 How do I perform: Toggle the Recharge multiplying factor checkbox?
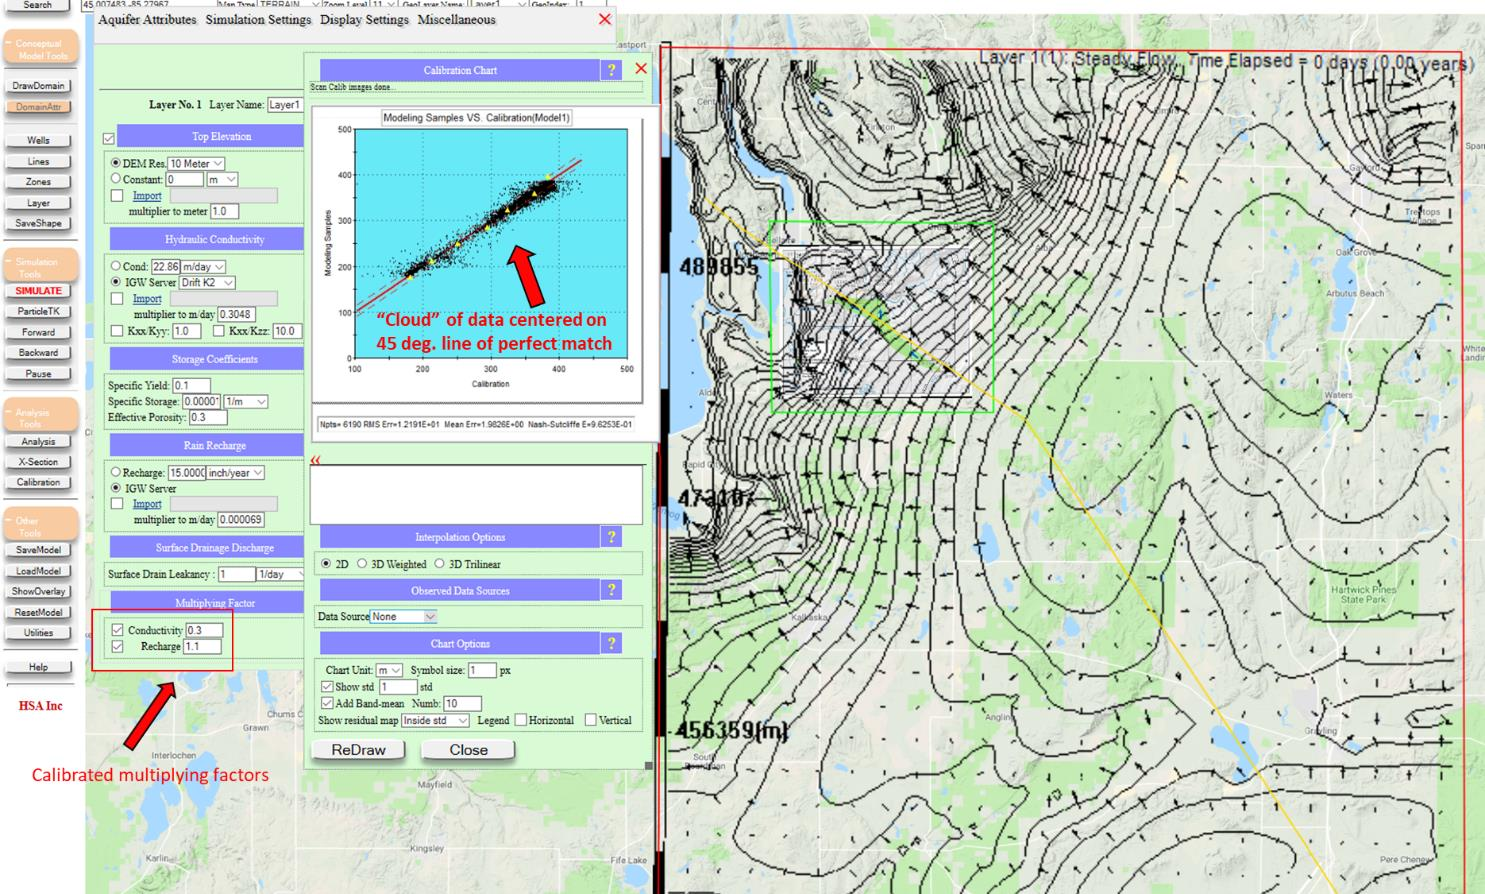118,646
